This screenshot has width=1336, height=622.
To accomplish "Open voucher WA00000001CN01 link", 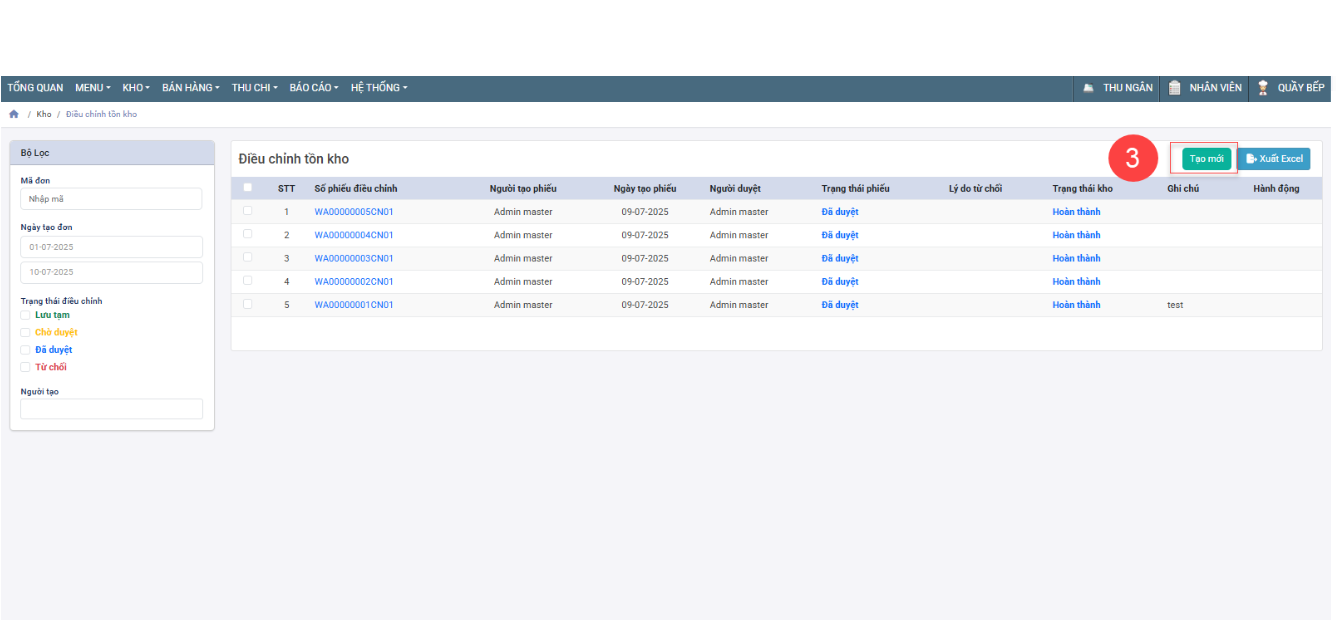I will point(354,305).
